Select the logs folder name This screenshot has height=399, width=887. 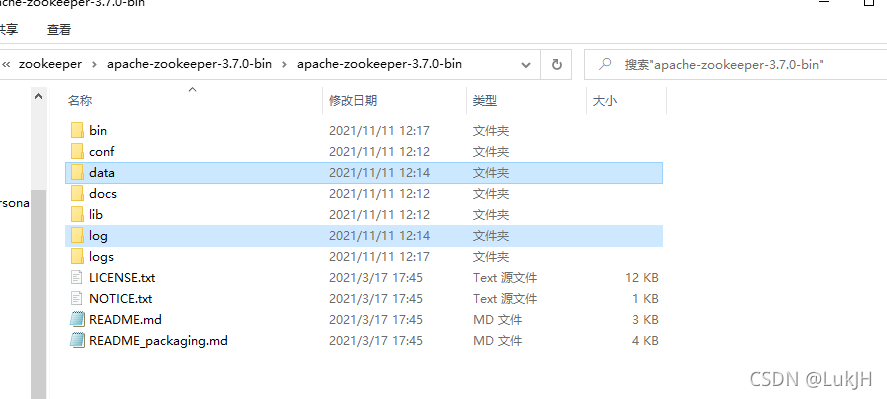(101, 256)
